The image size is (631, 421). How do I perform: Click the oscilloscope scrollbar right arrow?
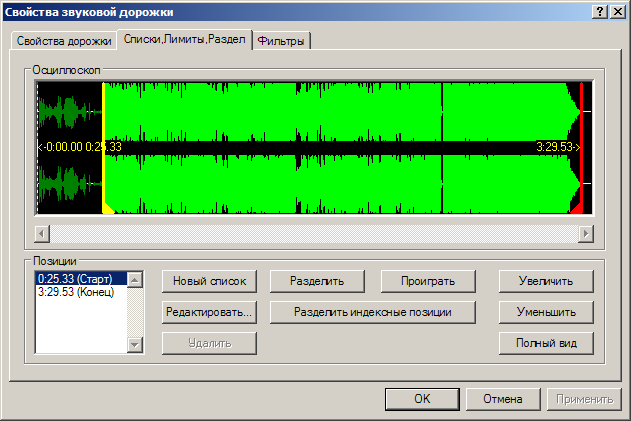pyautogui.click(x=586, y=233)
